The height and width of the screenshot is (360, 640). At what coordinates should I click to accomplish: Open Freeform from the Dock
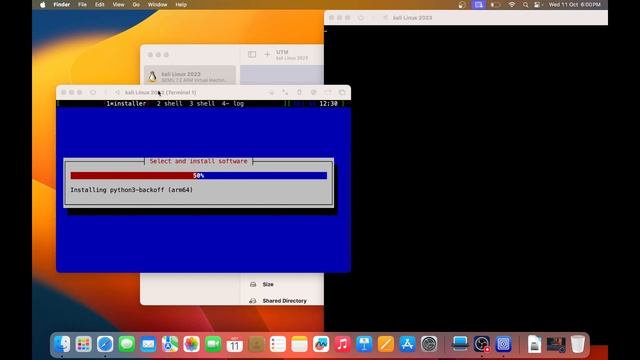click(321, 344)
